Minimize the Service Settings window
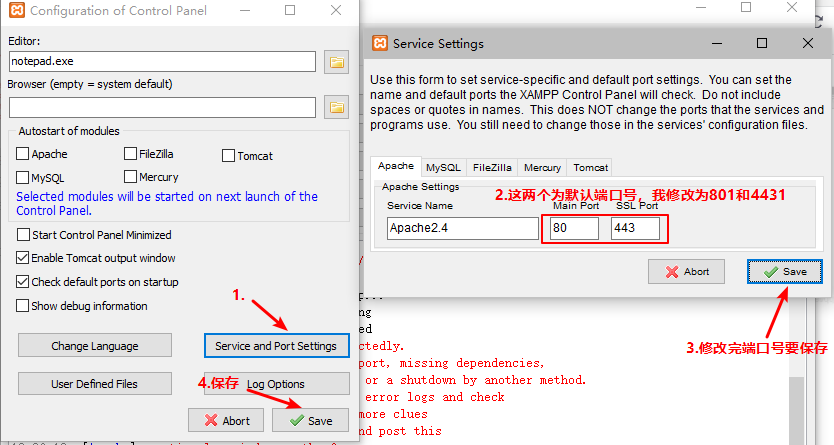Image resolution: width=834 pixels, height=445 pixels. (717, 43)
